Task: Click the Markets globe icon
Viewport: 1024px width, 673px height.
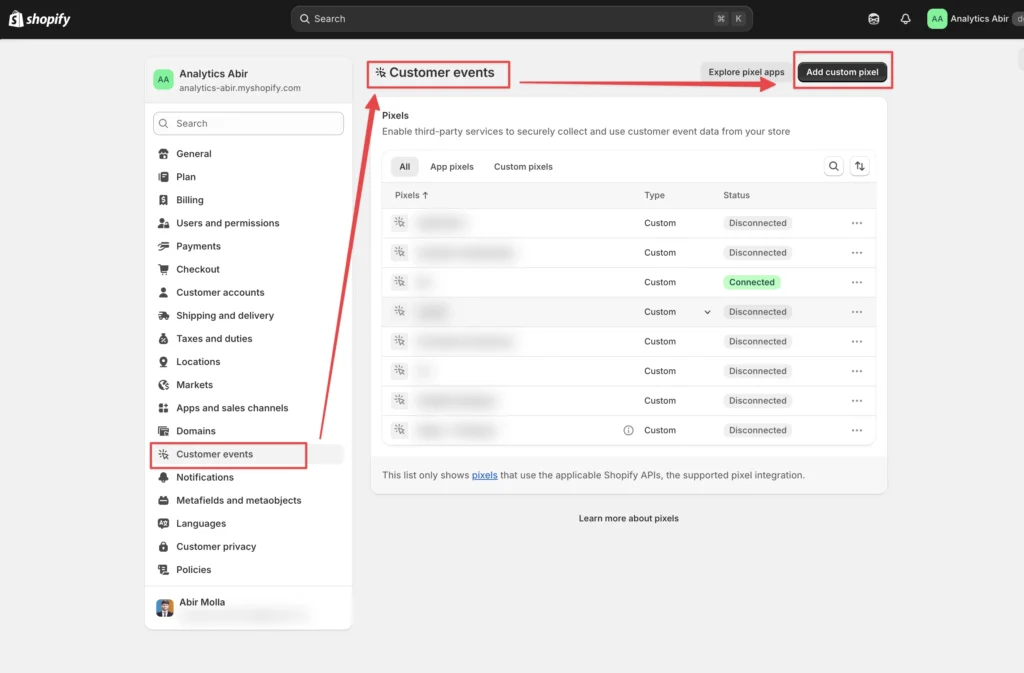Action: tap(163, 385)
